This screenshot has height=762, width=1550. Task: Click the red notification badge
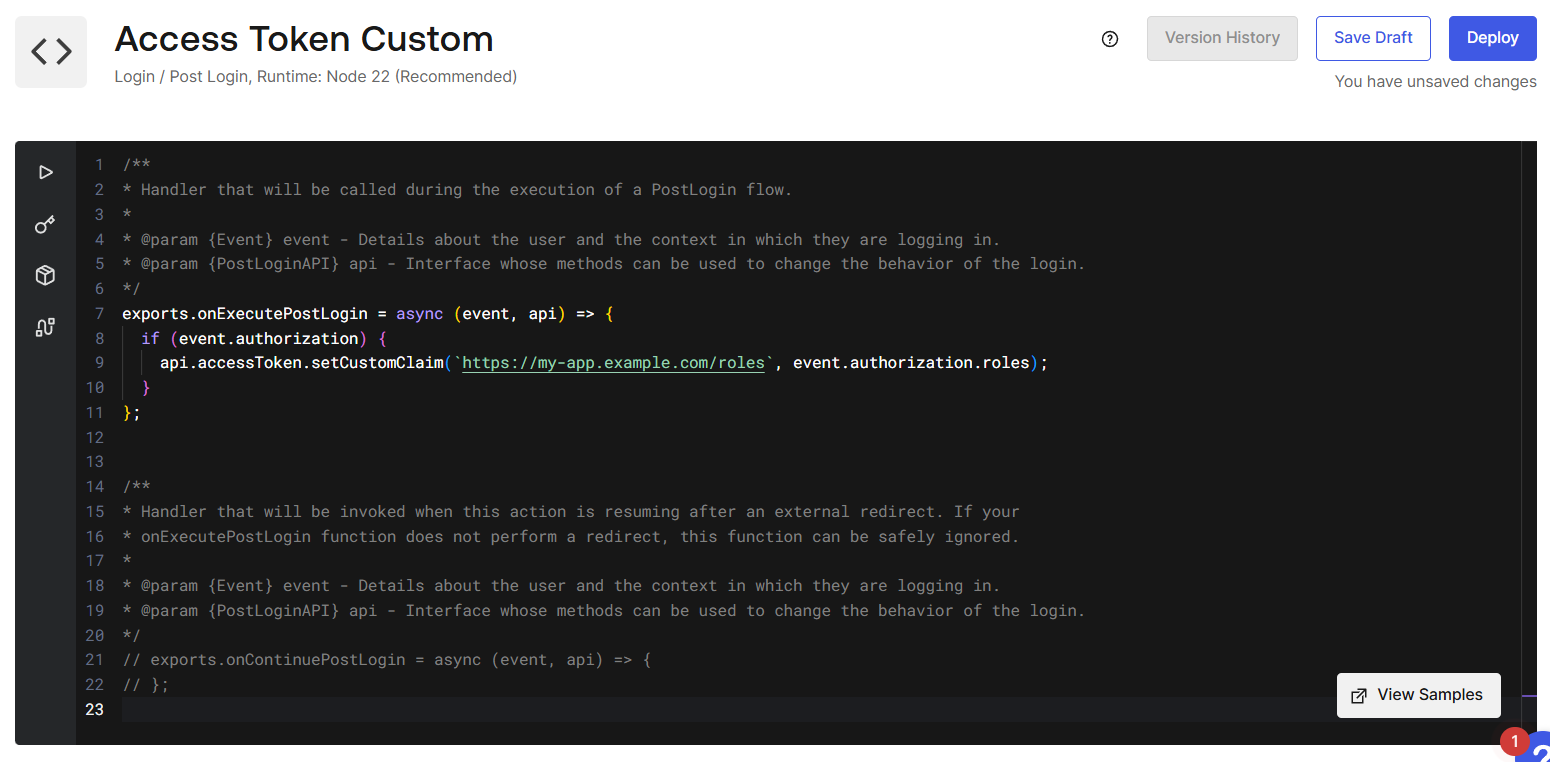click(x=1514, y=742)
